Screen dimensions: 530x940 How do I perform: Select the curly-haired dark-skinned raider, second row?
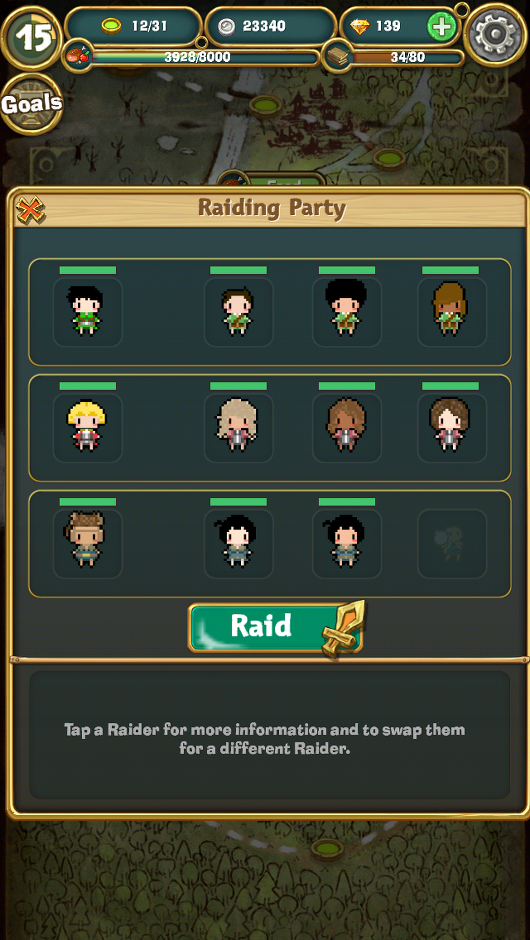(x=347, y=427)
